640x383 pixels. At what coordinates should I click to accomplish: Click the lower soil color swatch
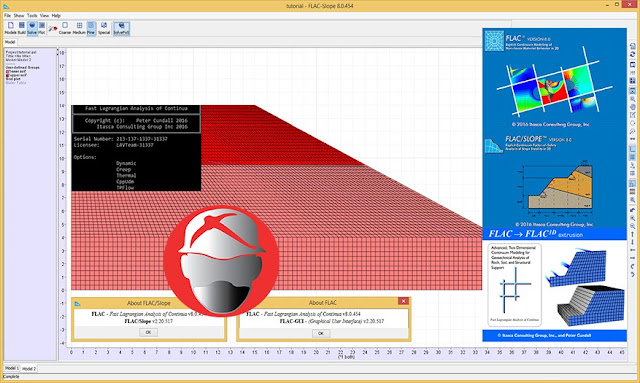(x=7, y=71)
